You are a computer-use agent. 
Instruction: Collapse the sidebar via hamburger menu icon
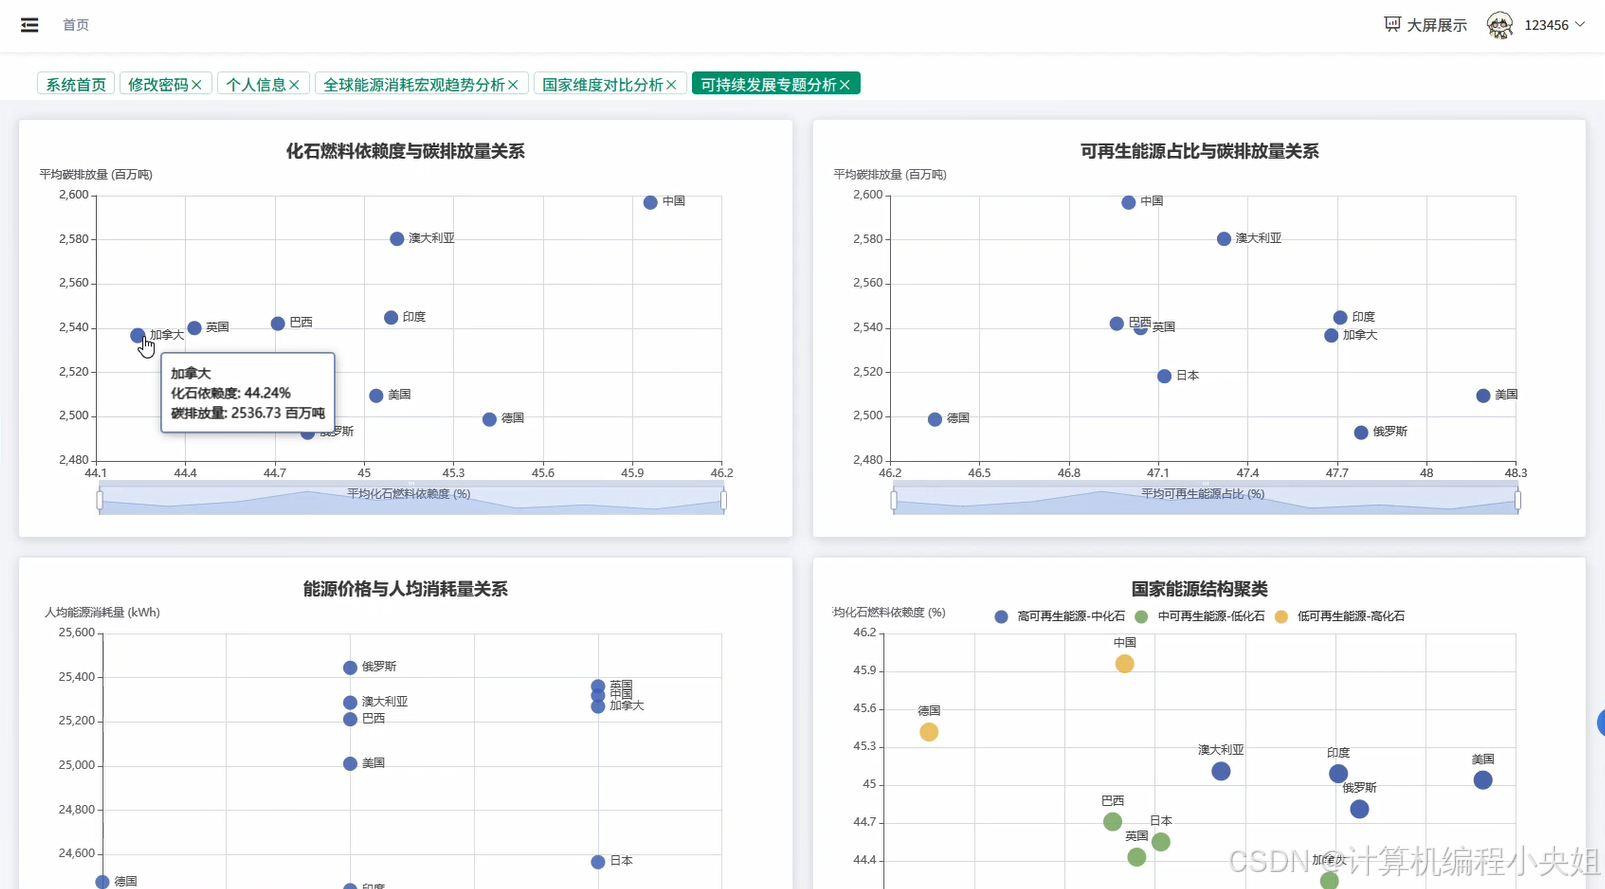click(30, 25)
